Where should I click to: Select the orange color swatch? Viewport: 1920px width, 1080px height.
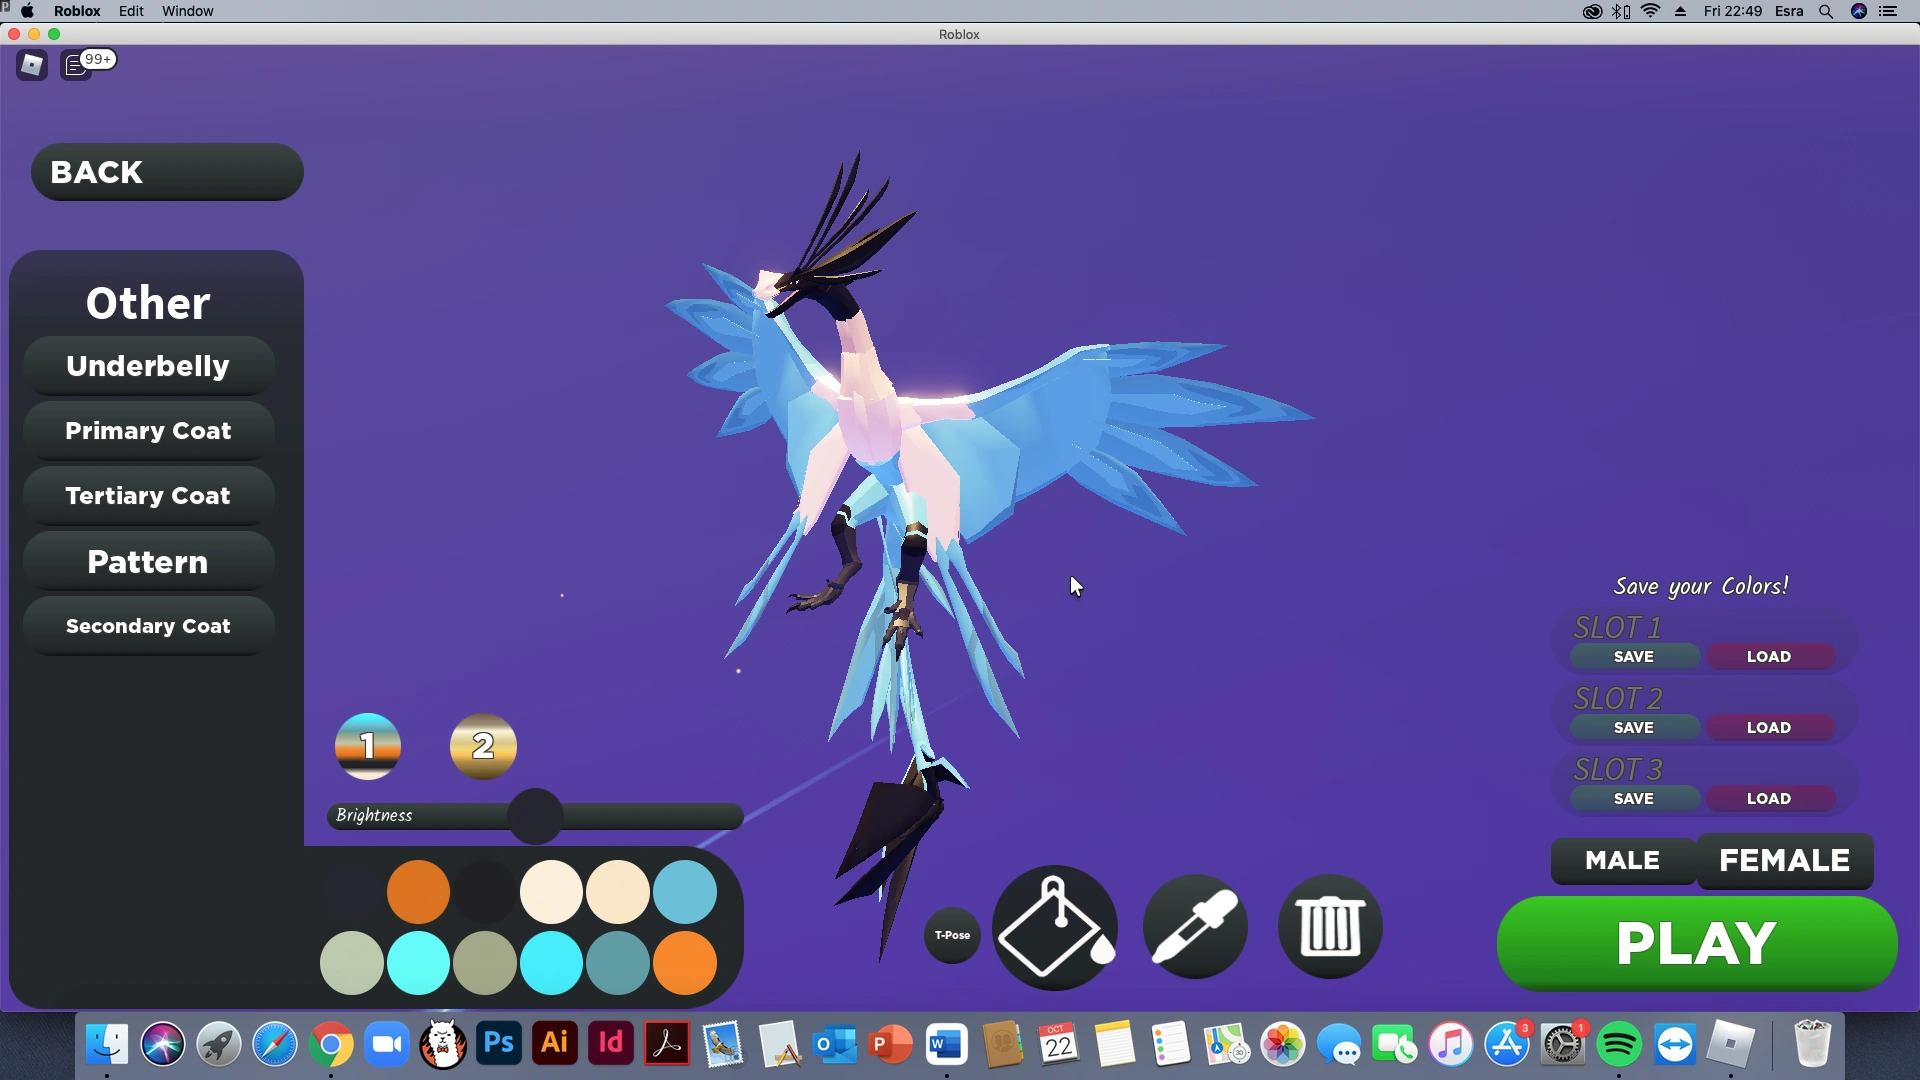(x=418, y=891)
